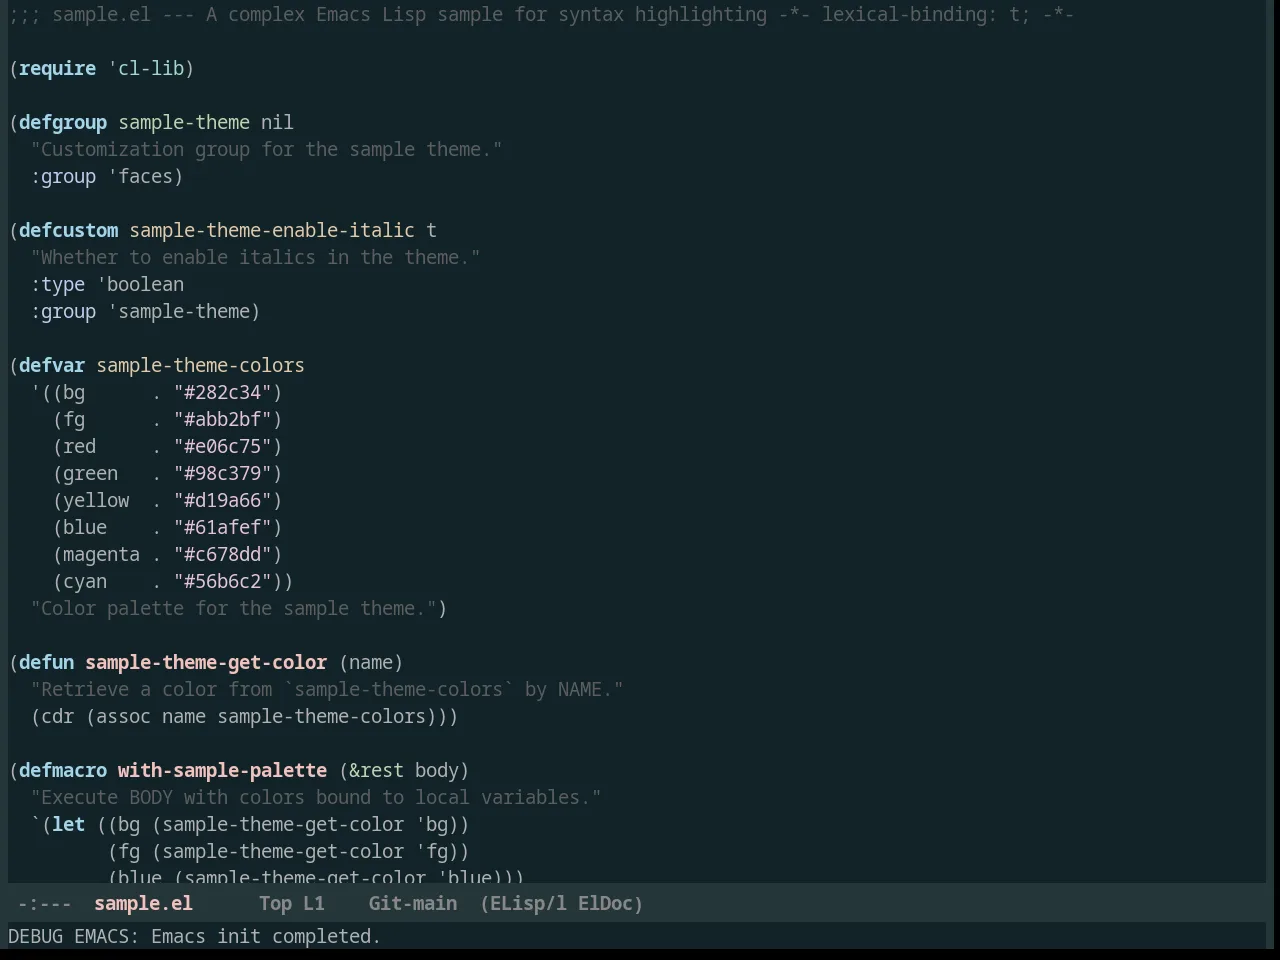Screen dimensions: 1280x960
Task: Click the 'defgroup' keyword
Action: 63,122
